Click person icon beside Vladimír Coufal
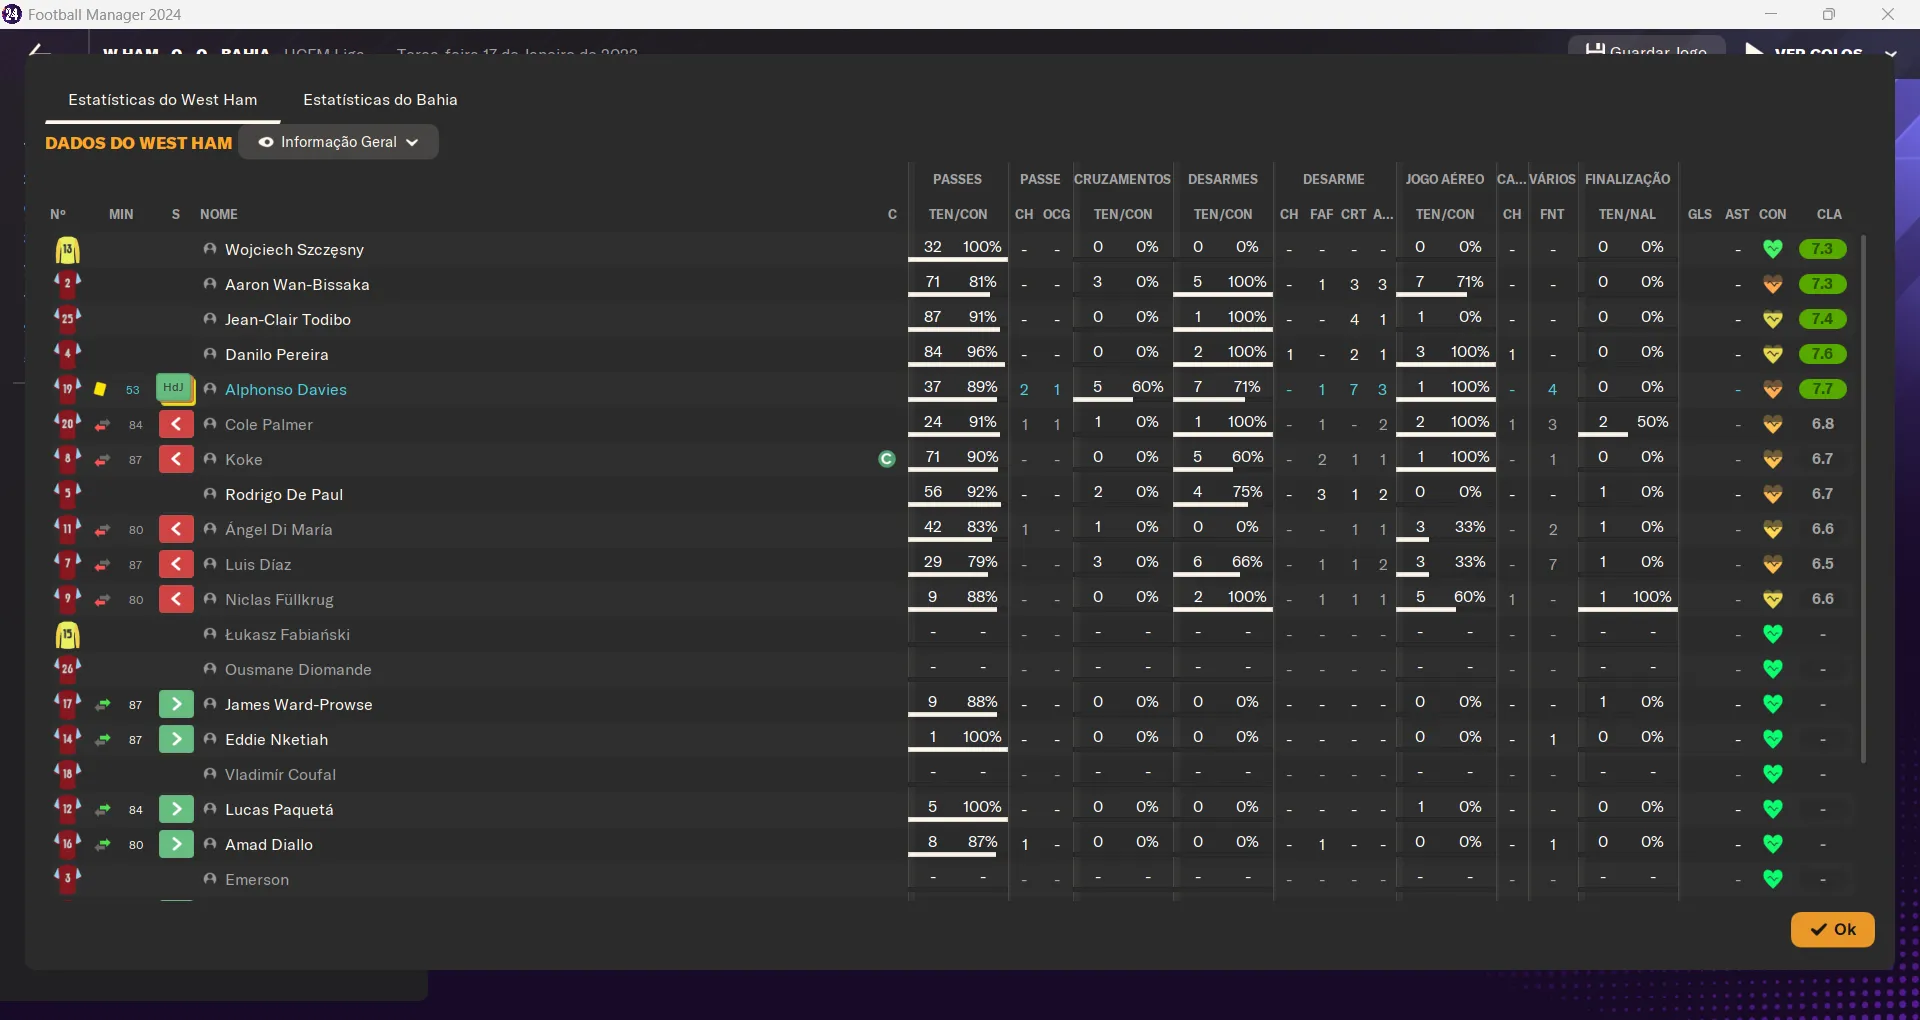 210,774
